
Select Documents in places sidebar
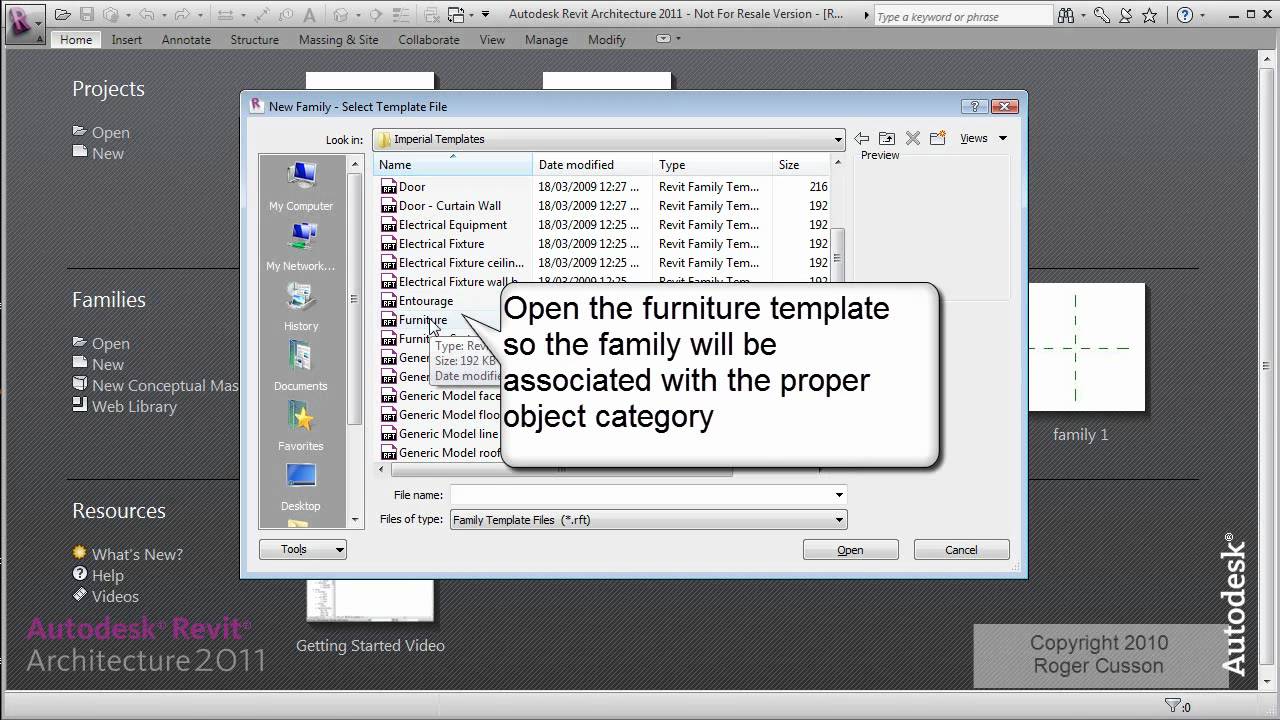pyautogui.click(x=301, y=366)
